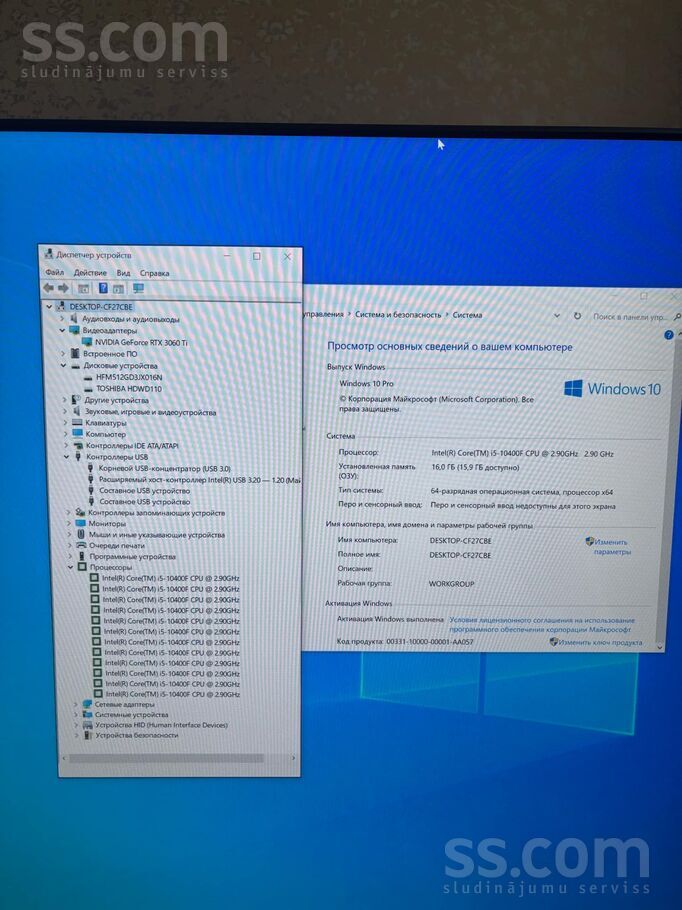The width and height of the screenshot is (682, 910).
Task: Click the HFM512GD3JX016N disk drive icon
Action: (x=88, y=377)
